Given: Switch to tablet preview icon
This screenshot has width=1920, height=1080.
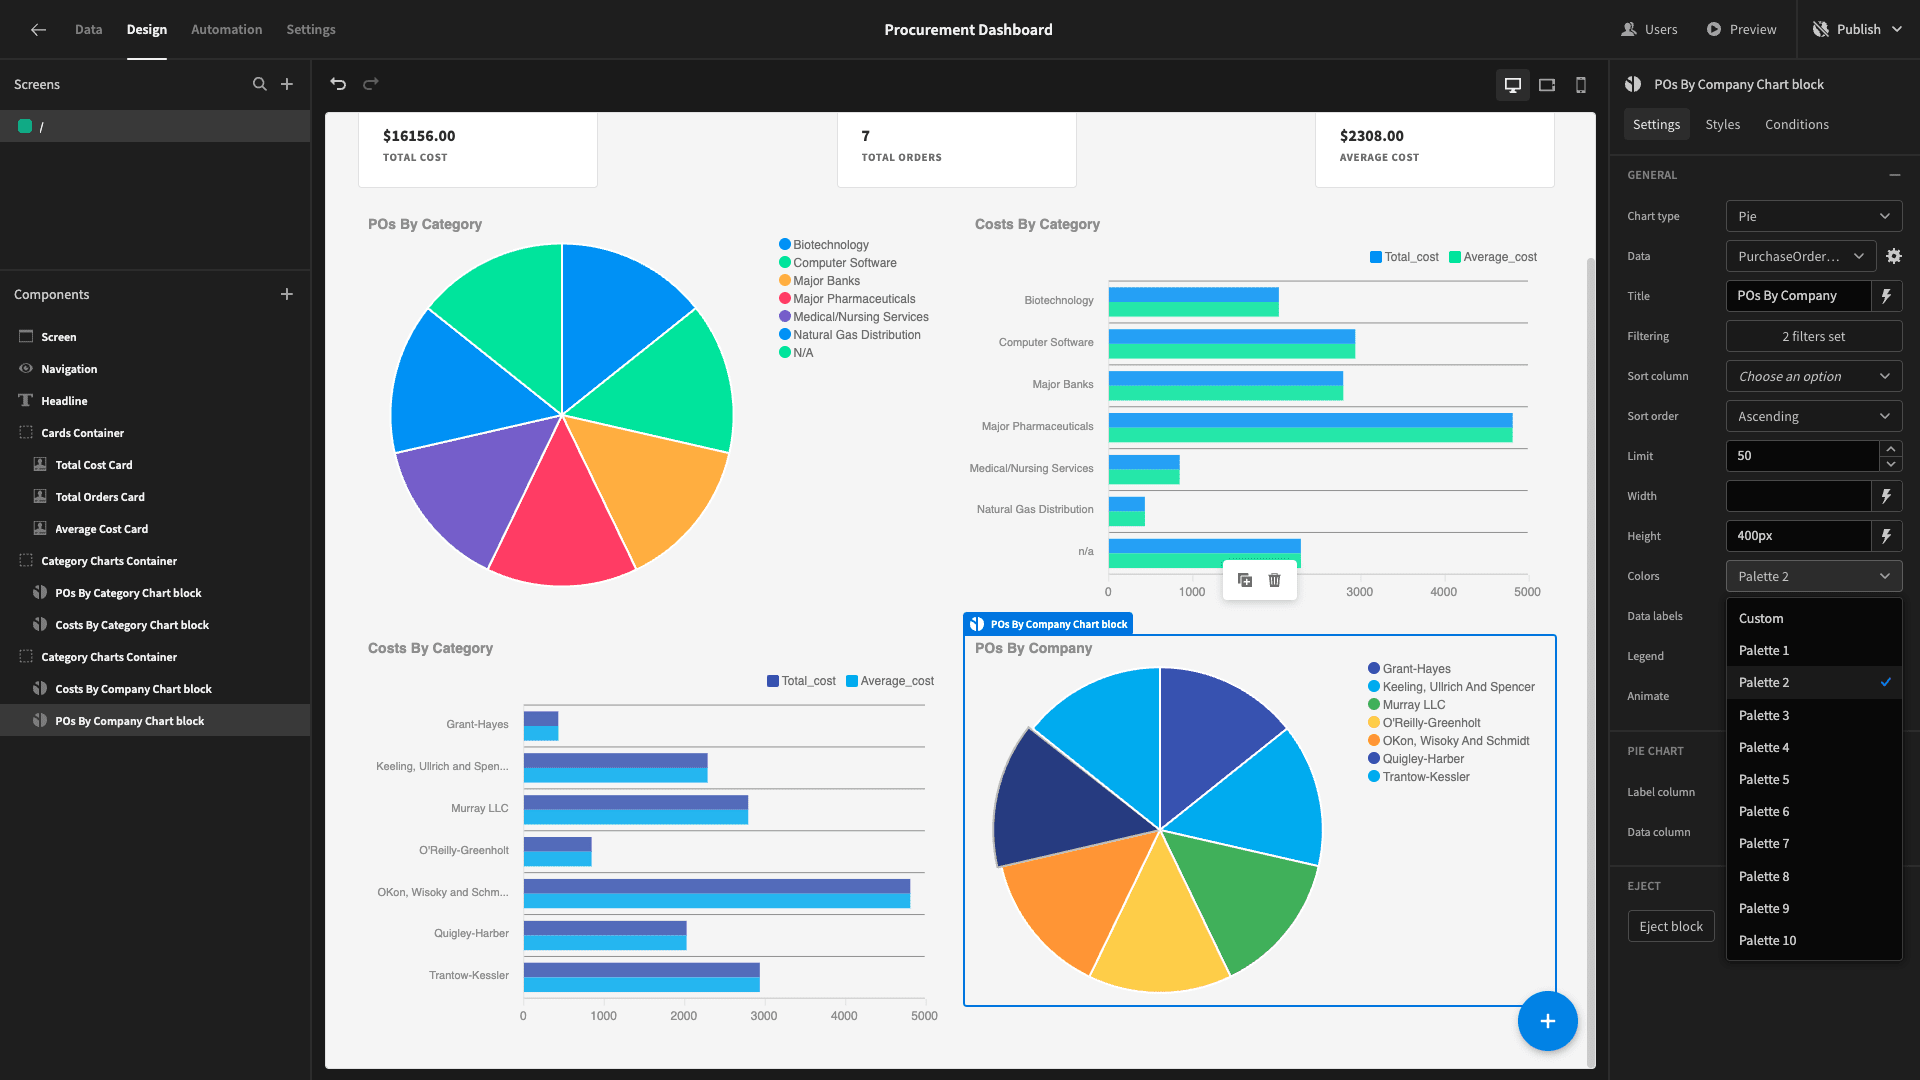Looking at the screenshot, I should click(1547, 85).
